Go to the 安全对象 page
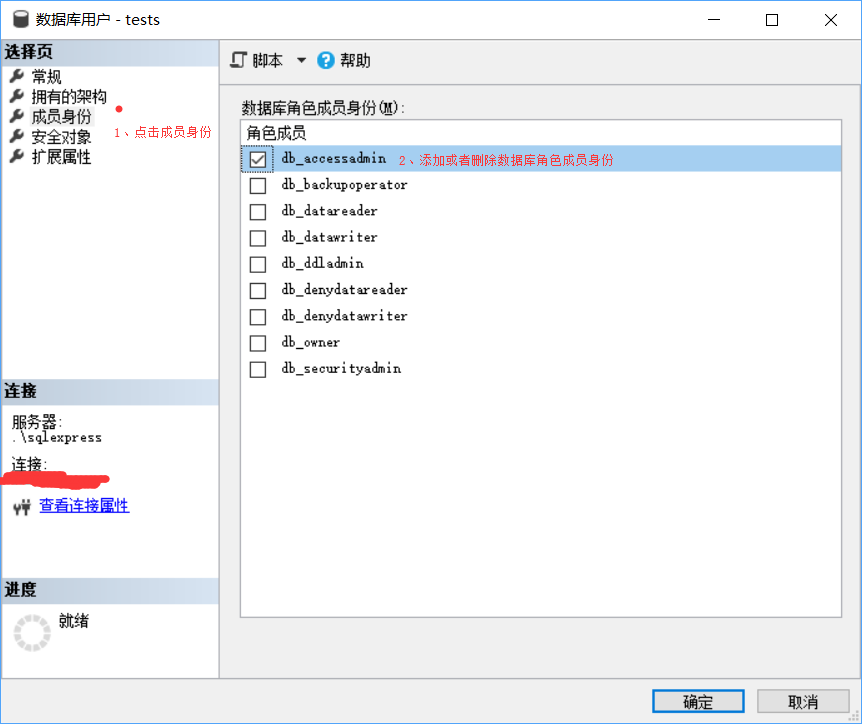 (61, 136)
